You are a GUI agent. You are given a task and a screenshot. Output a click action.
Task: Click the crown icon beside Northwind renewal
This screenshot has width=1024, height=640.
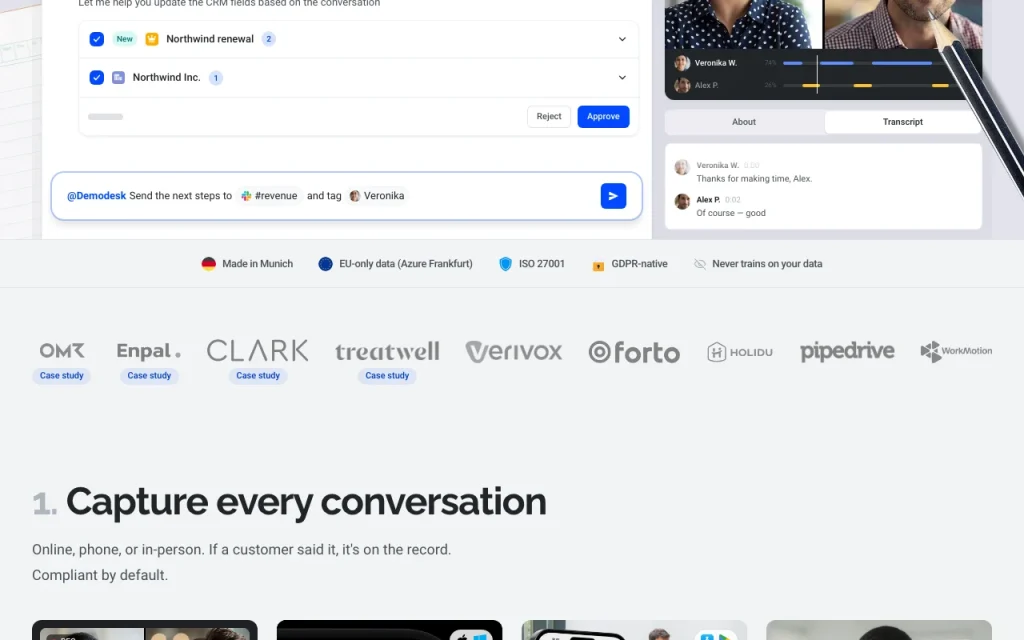point(152,39)
